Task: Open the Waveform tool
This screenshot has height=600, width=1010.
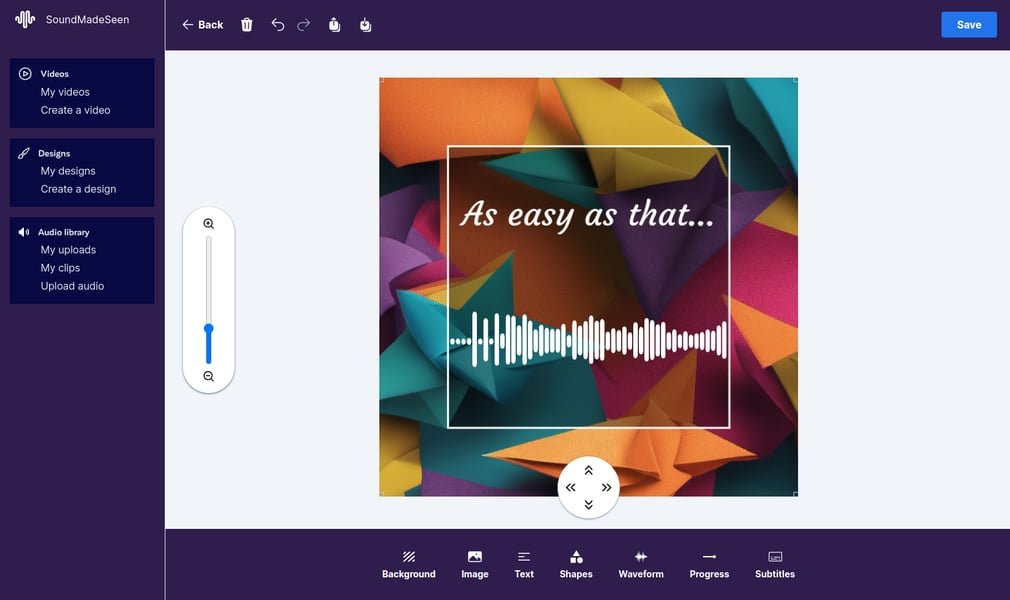Action: click(x=641, y=565)
